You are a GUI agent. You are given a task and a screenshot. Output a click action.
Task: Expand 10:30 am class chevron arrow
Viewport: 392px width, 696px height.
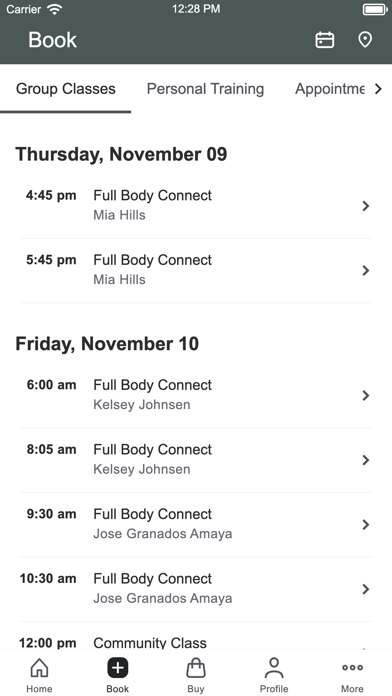366,589
